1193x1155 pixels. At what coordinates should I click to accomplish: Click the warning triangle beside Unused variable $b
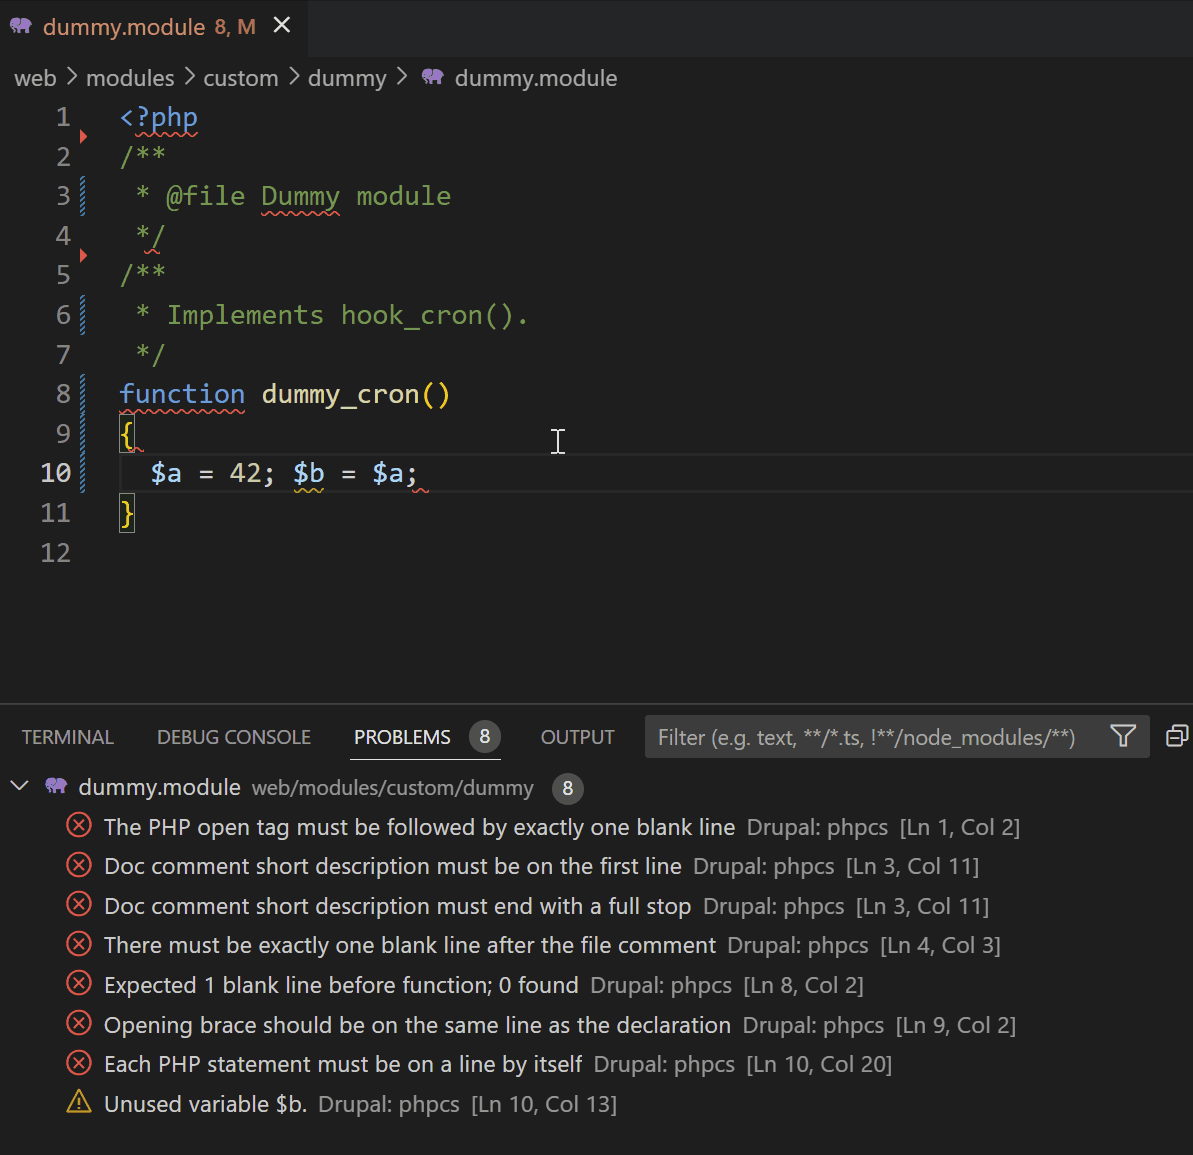[78, 1102]
